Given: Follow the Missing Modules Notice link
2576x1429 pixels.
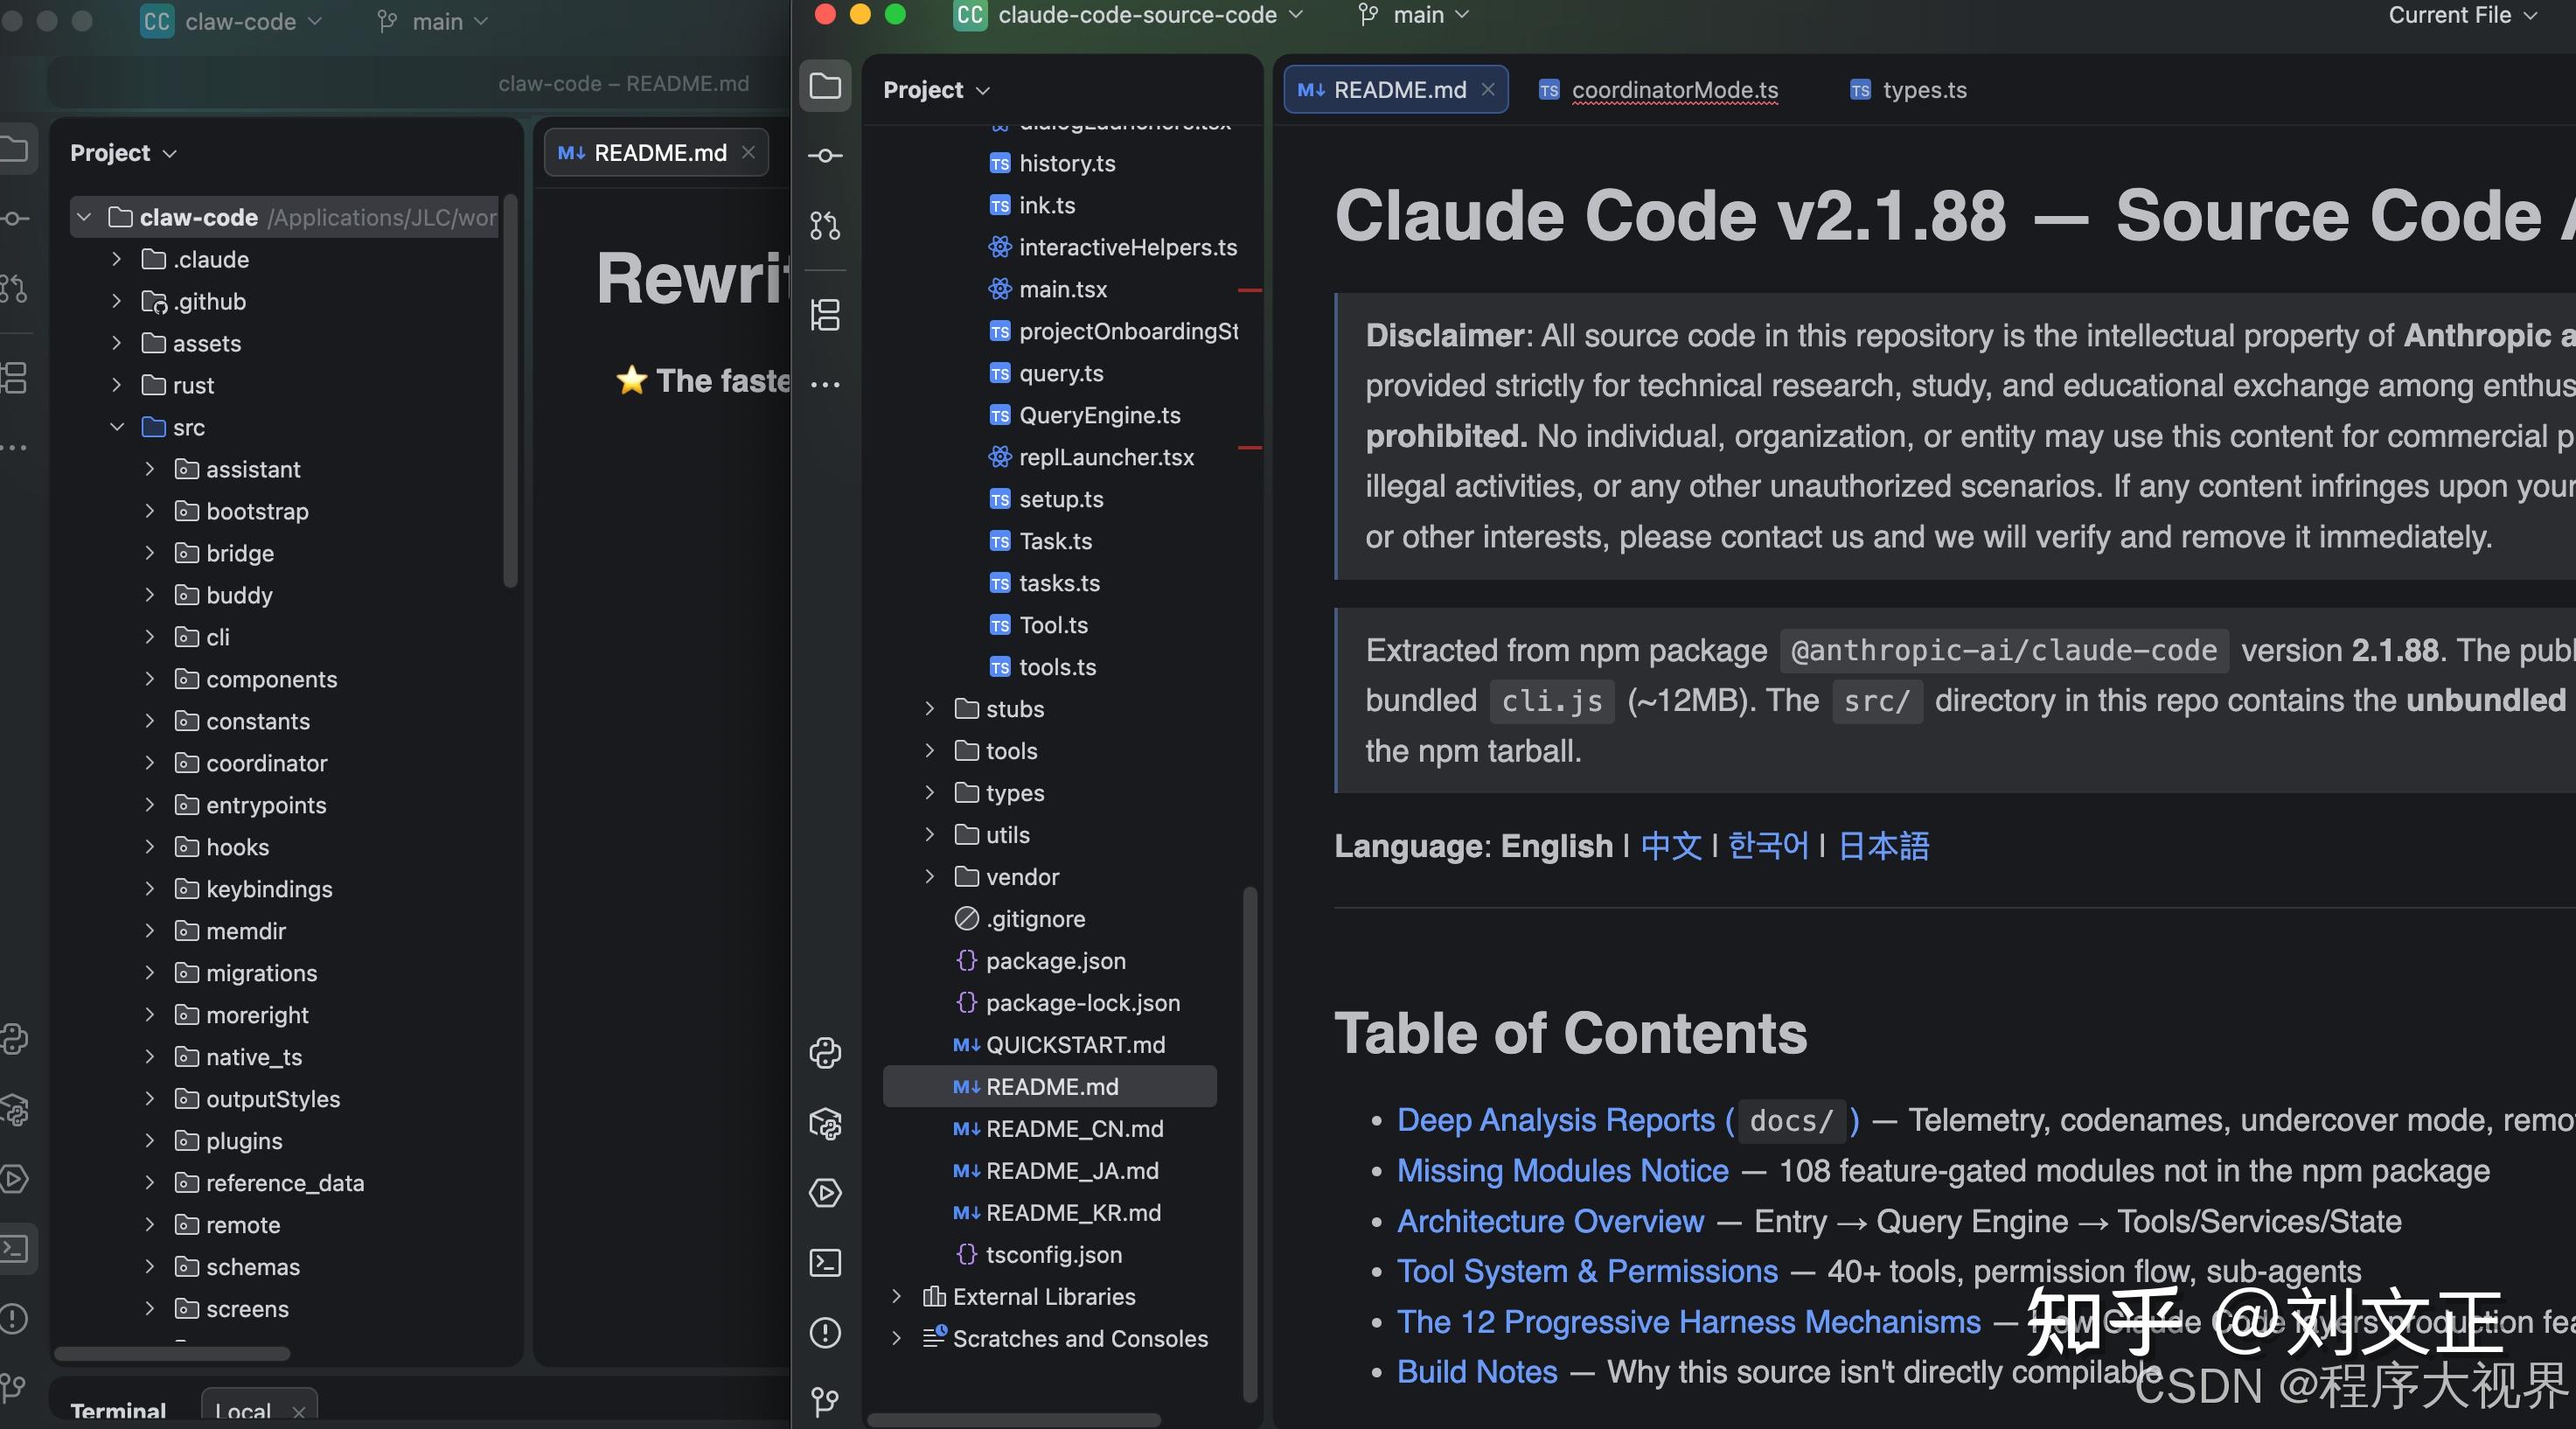Looking at the screenshot, I should (1562, 1171).
